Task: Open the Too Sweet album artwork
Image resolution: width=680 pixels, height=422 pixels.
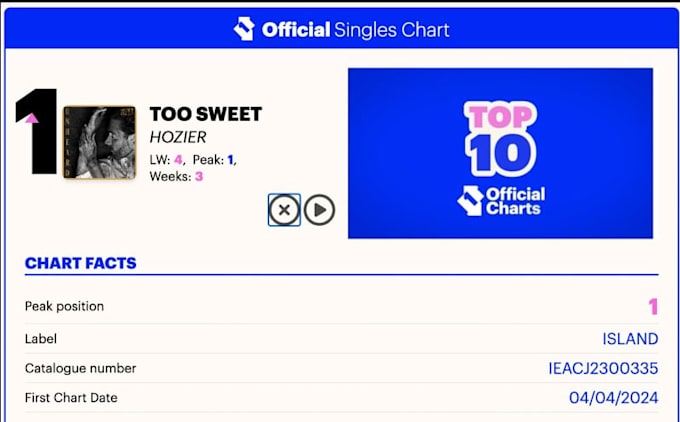Action: (x=100, y=142)
